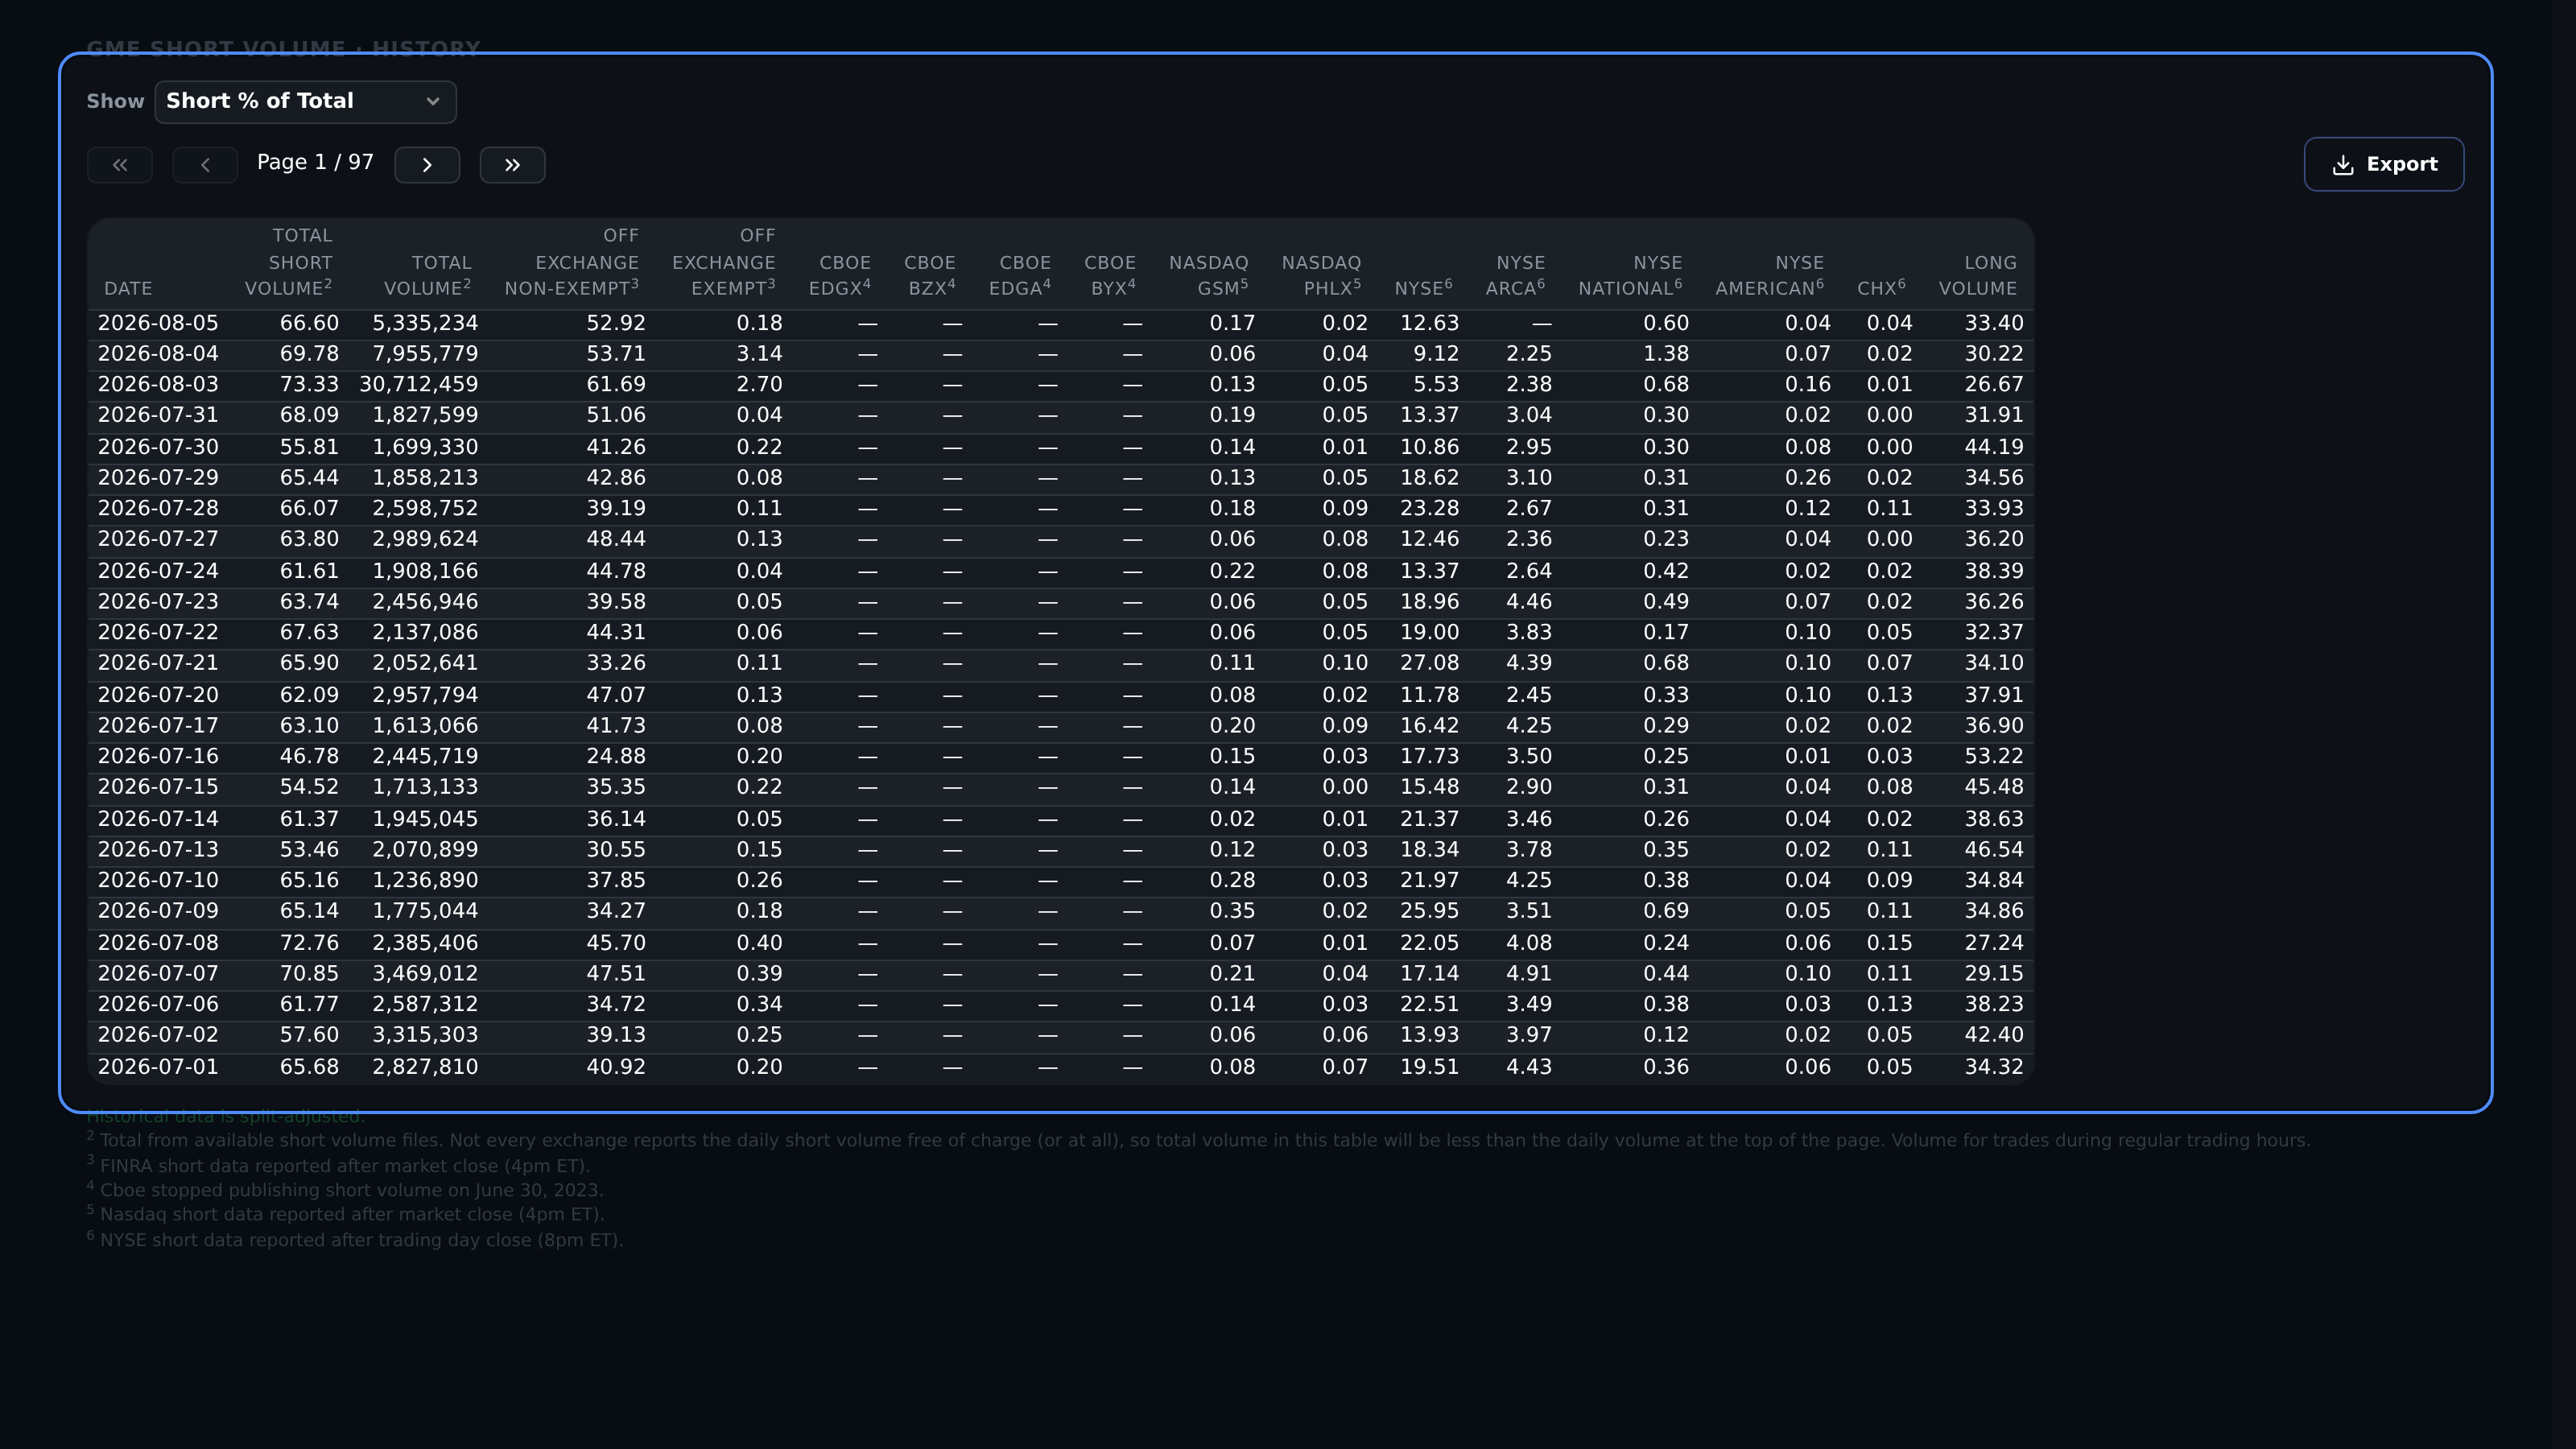Screen dimensions: 2576x1449
Task: Click the NYSE American column header
Action: coord(1770,276)
